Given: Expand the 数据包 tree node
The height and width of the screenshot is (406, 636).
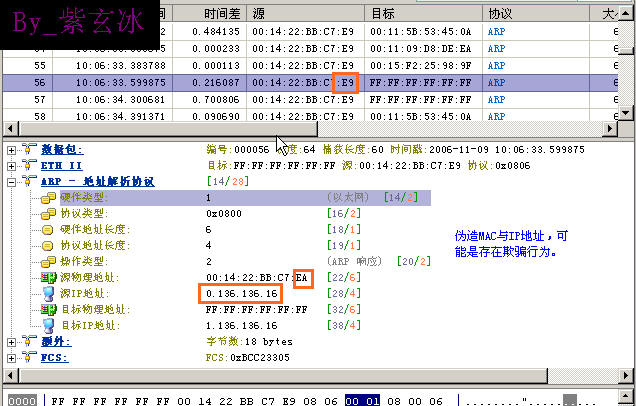Looking at the screenshot, I should tap(11, 150).
